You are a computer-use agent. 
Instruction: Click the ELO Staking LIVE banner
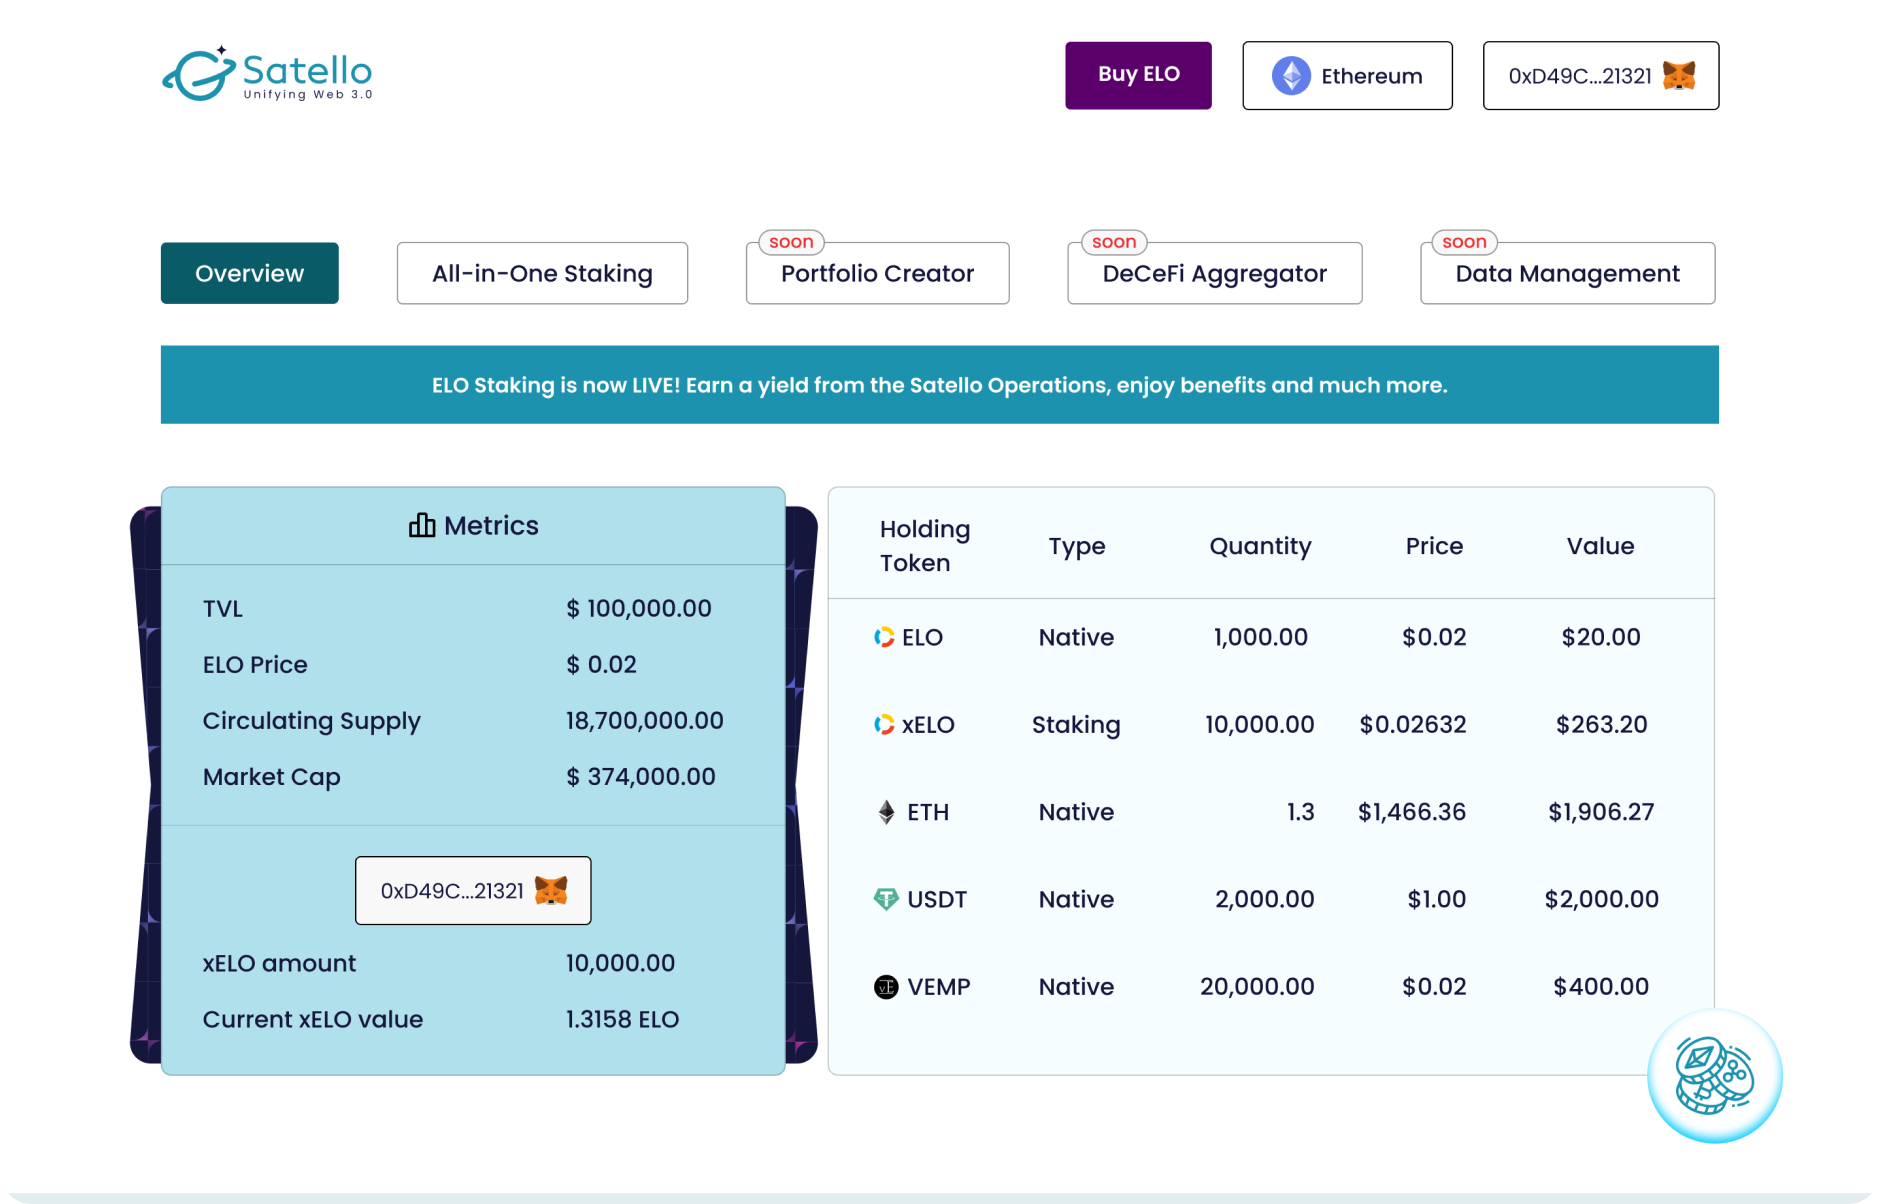[x=939, y=385]
